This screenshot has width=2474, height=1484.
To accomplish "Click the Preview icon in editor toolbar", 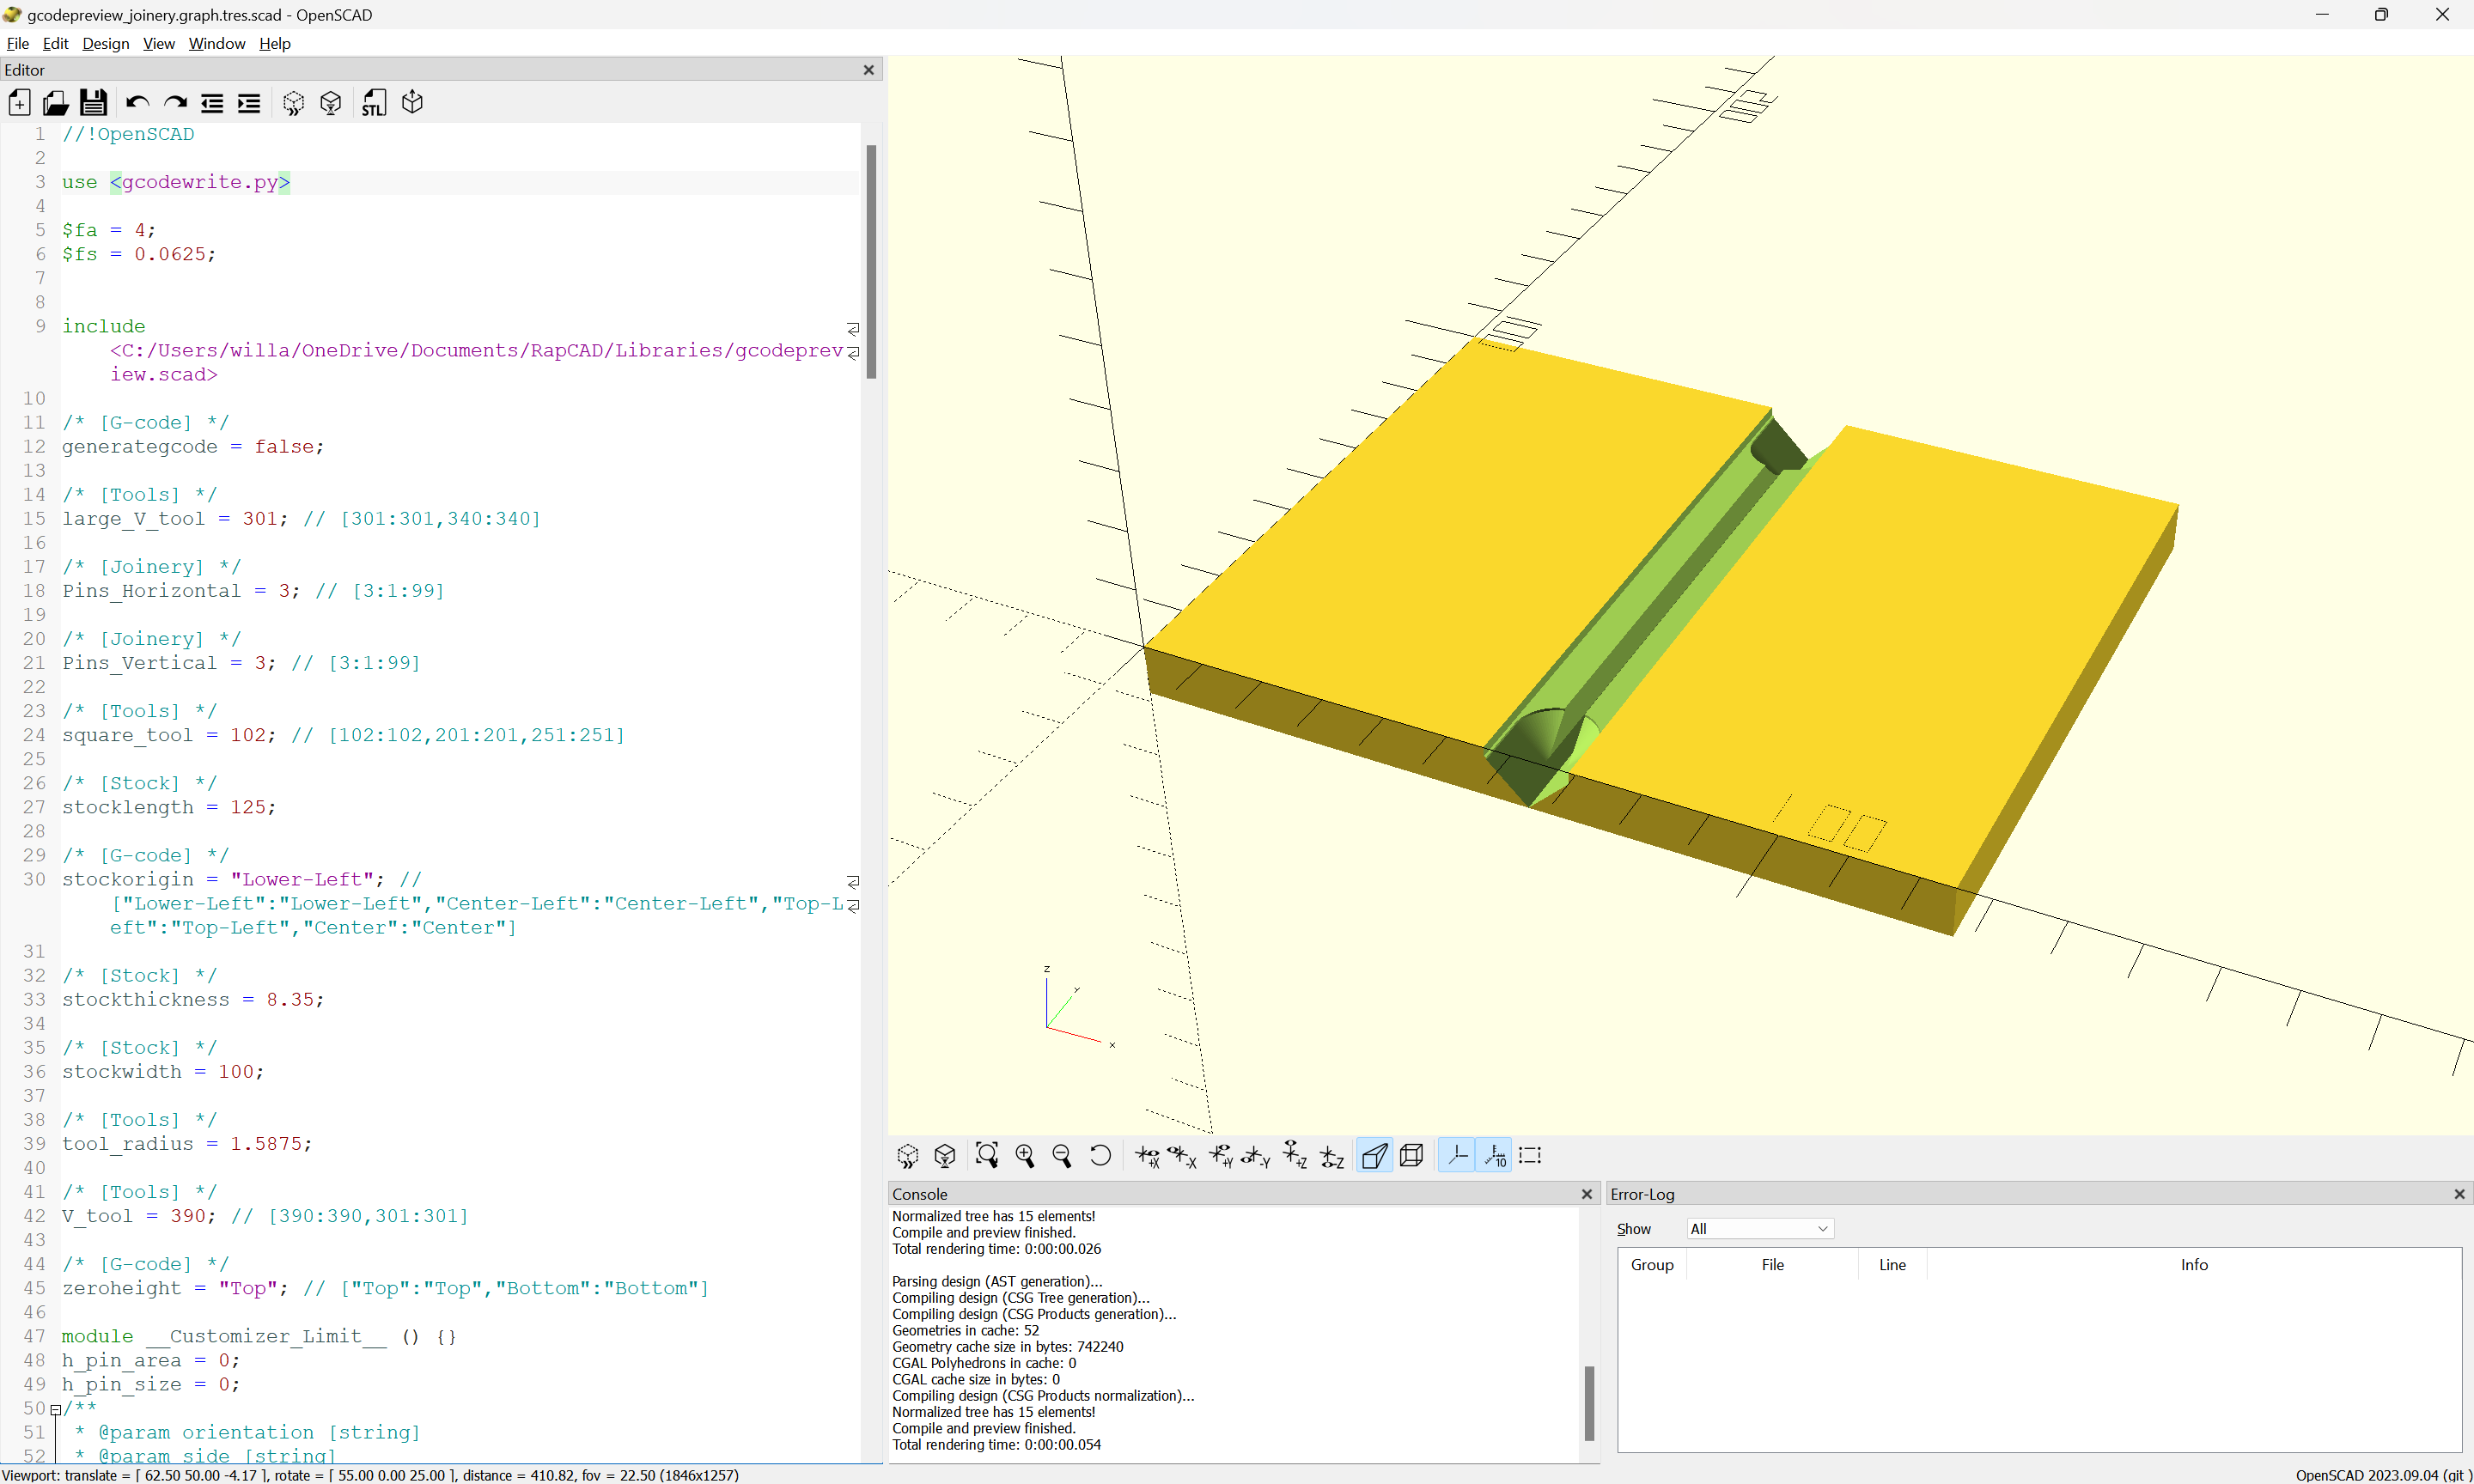I will point(293,103).
